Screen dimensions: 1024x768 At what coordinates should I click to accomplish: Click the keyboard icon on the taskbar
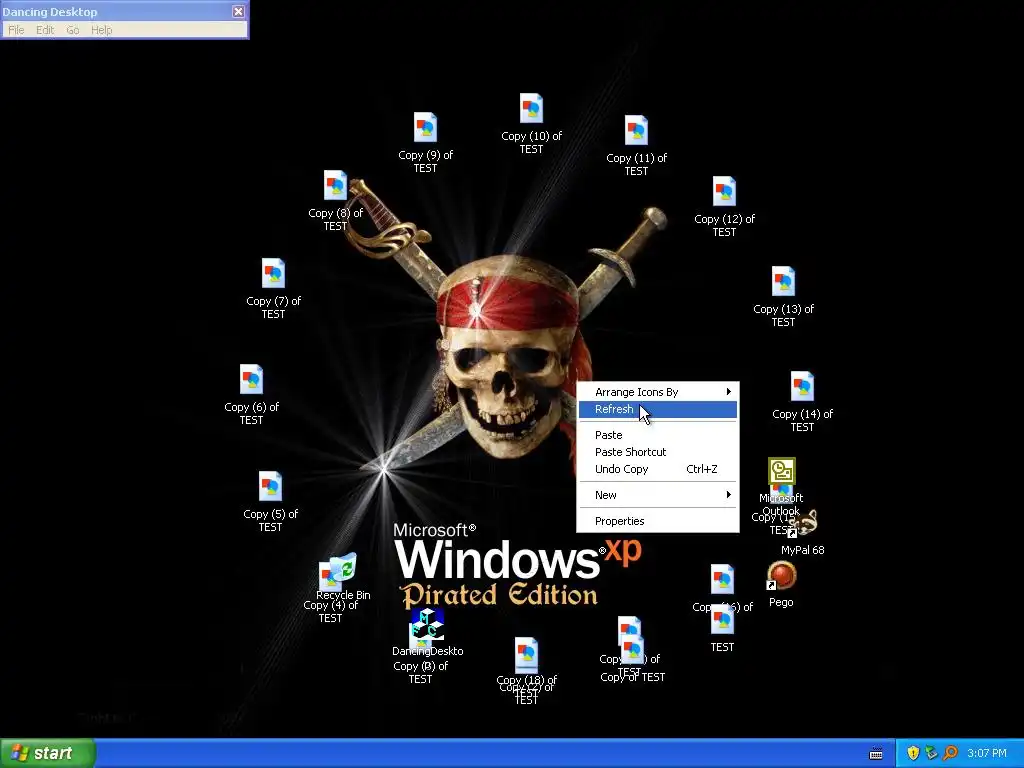[876, 754]
